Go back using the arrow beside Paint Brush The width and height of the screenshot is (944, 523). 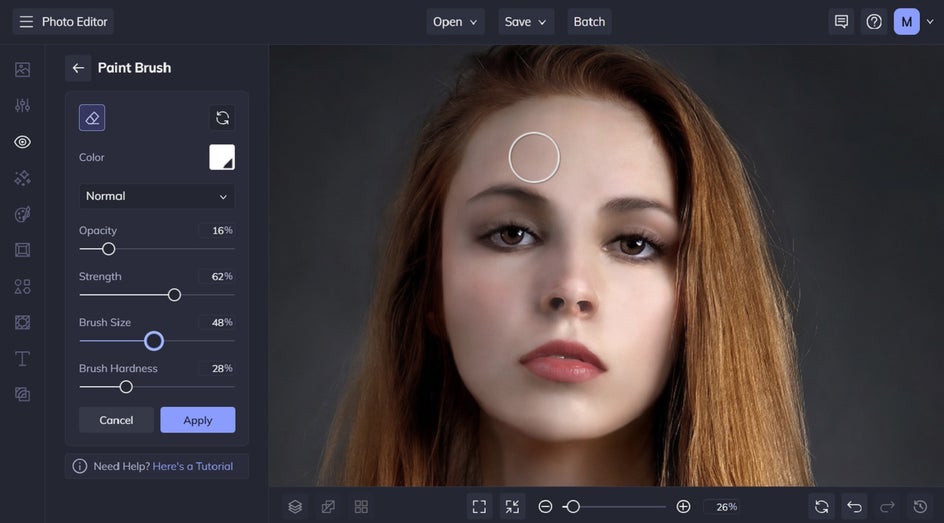[x=78, y=68]
